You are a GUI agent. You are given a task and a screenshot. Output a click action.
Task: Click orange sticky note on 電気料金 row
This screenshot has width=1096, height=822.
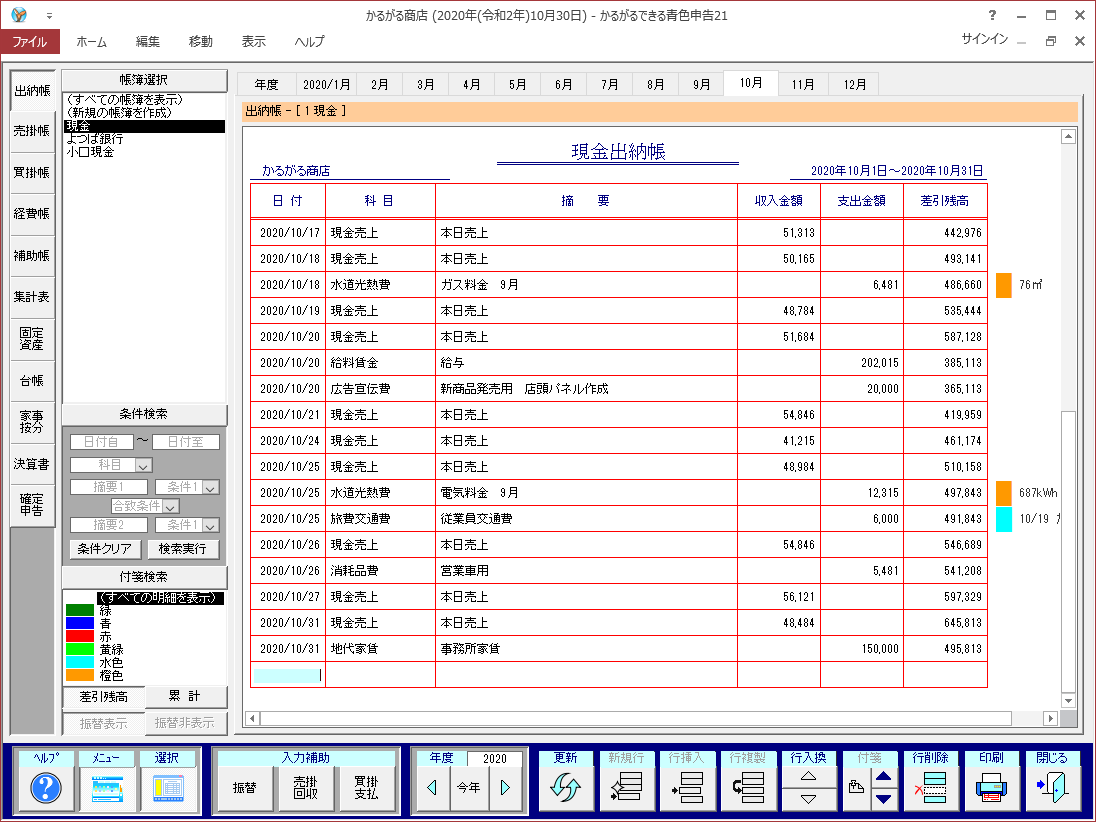click(x=1004, y=493)
